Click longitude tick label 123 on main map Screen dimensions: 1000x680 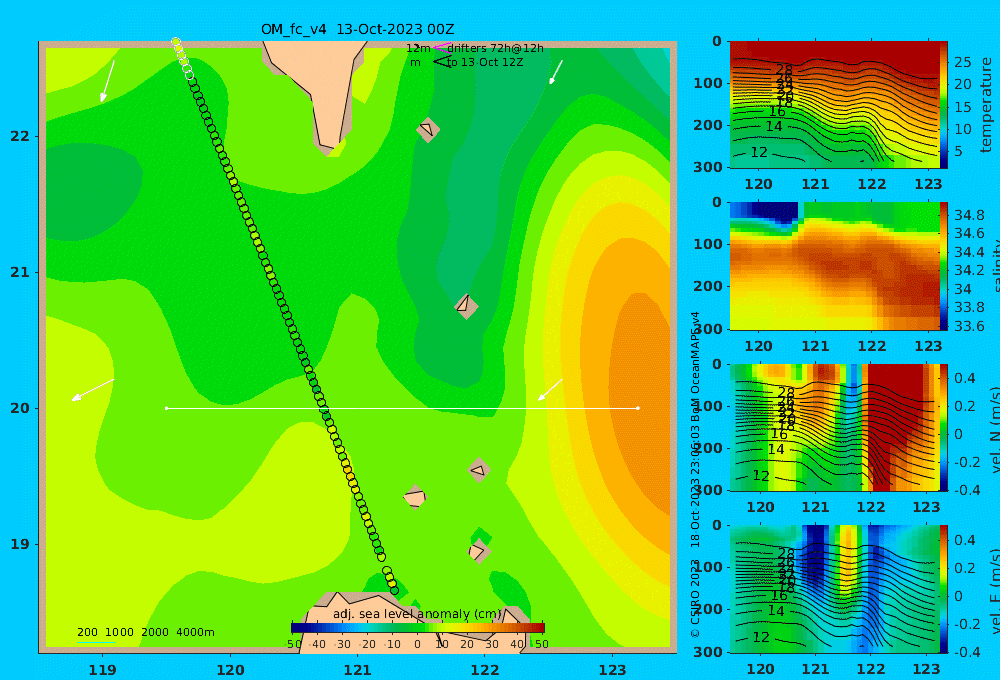pyautogui.click(x=613, y=670)
